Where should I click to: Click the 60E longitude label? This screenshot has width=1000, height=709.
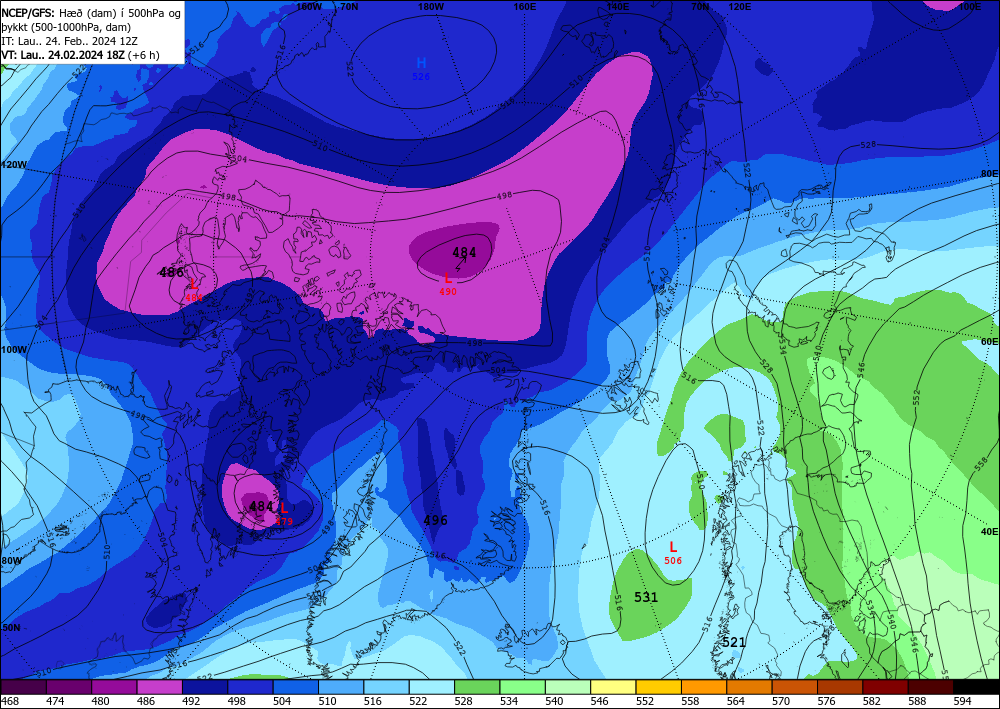coord(989,342)
